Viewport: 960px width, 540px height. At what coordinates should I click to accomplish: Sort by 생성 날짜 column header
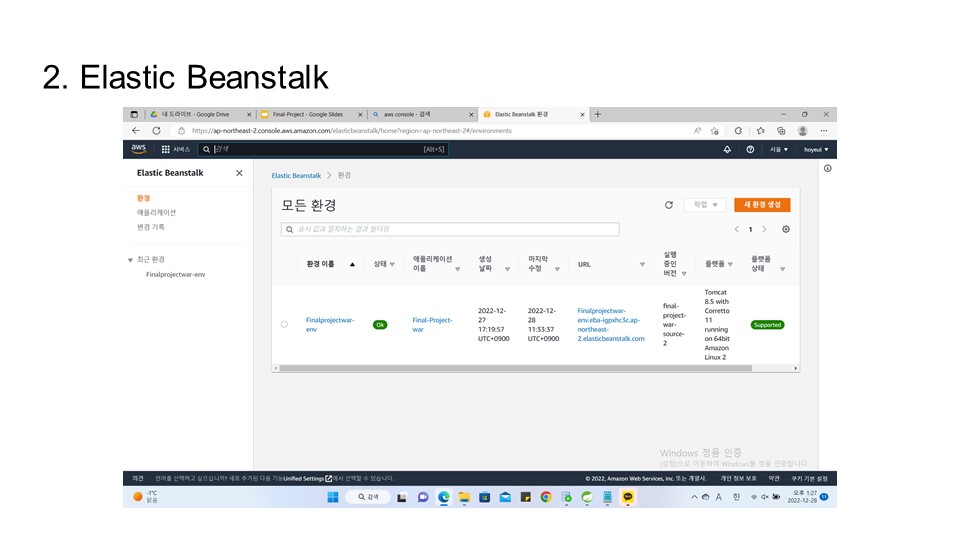point(493,264)
